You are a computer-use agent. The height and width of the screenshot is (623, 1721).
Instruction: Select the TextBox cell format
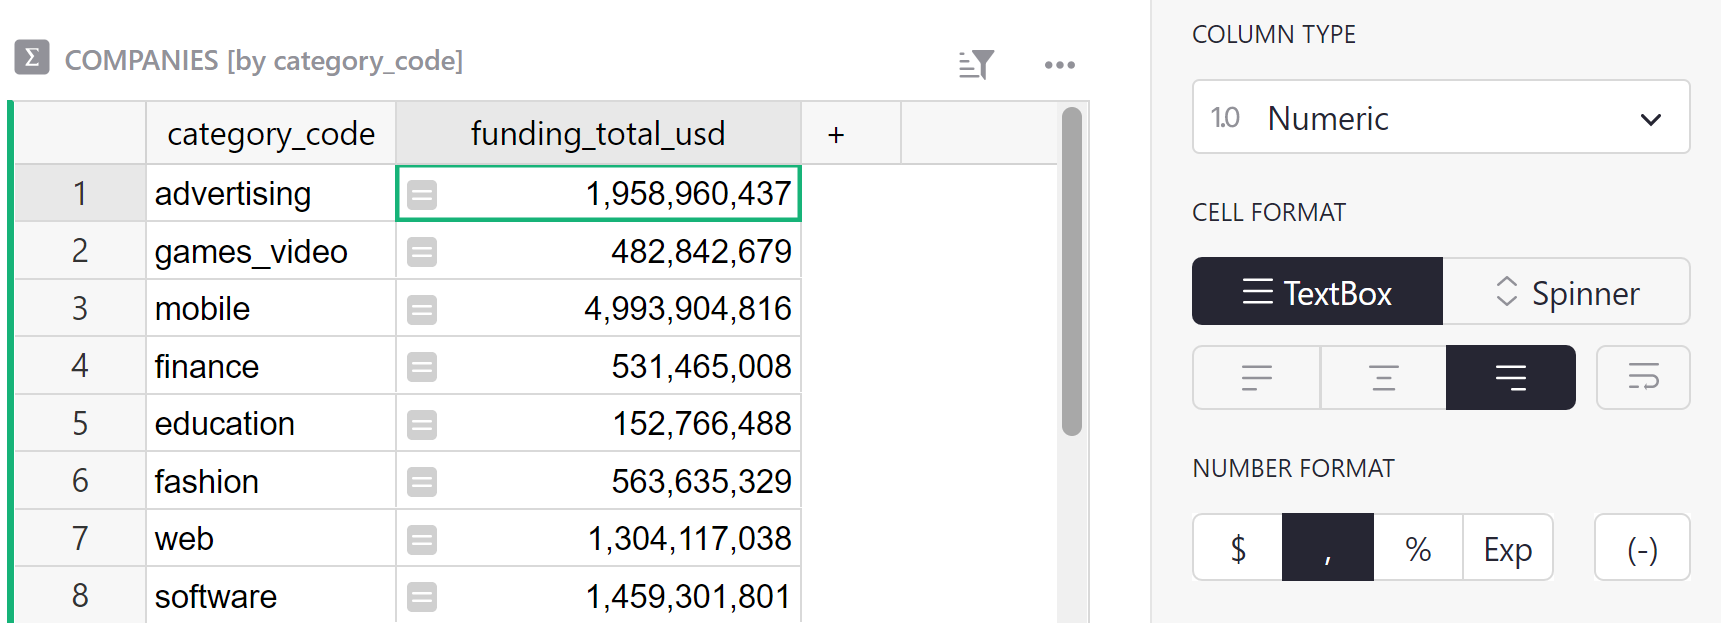[1317, 292]
